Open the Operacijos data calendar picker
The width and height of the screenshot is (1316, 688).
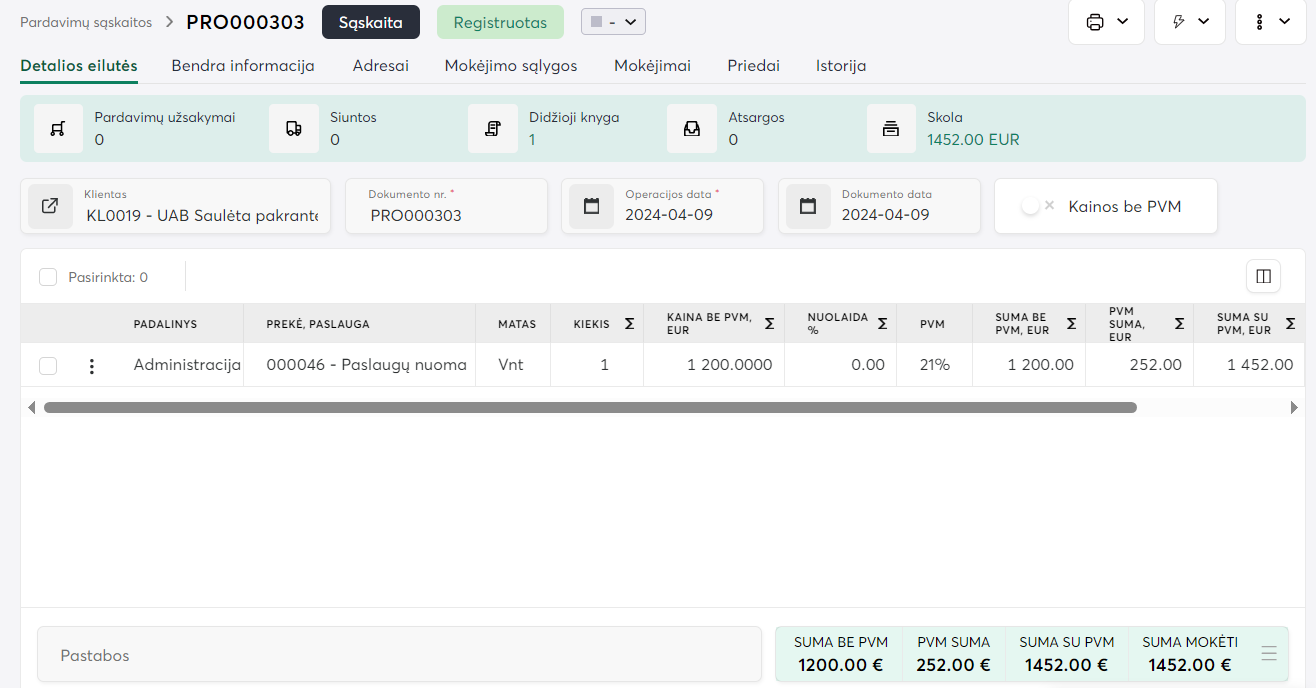point(591,206)
